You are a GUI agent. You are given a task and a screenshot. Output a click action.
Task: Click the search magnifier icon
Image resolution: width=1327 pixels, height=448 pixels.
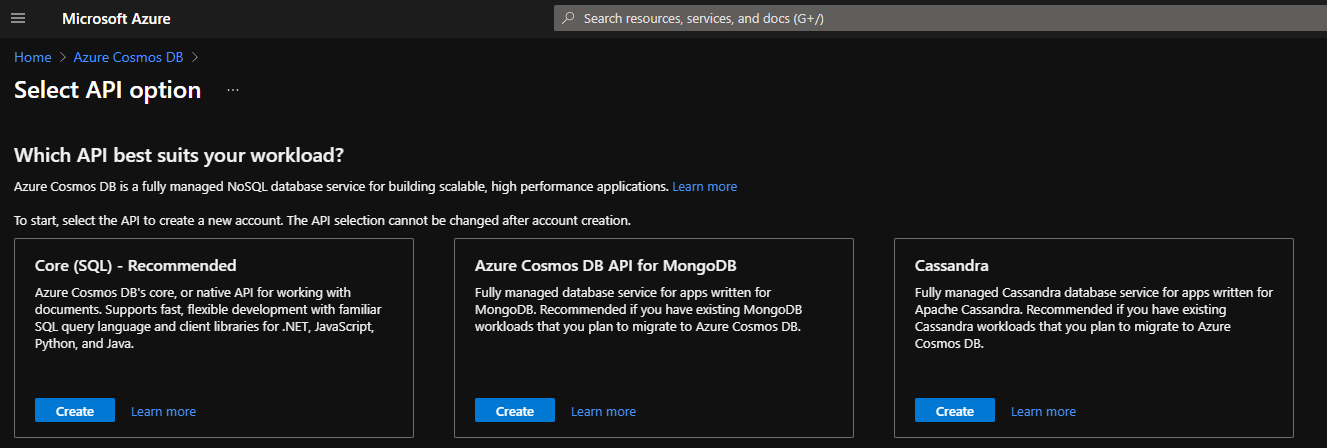569,18
